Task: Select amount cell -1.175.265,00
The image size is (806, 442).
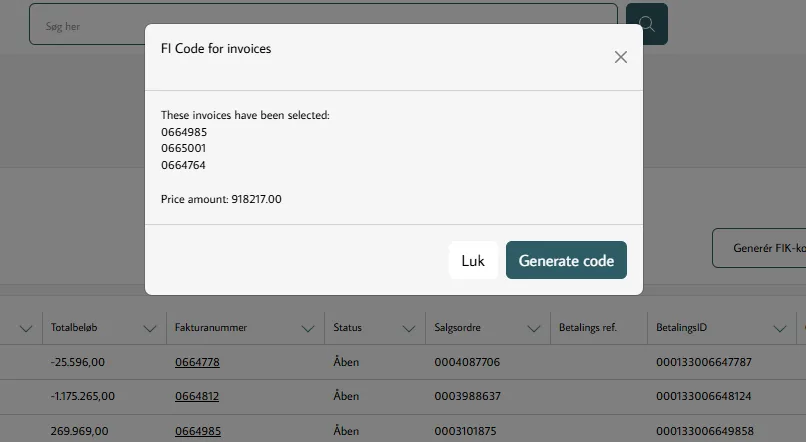Action: [x=83, y=396]
